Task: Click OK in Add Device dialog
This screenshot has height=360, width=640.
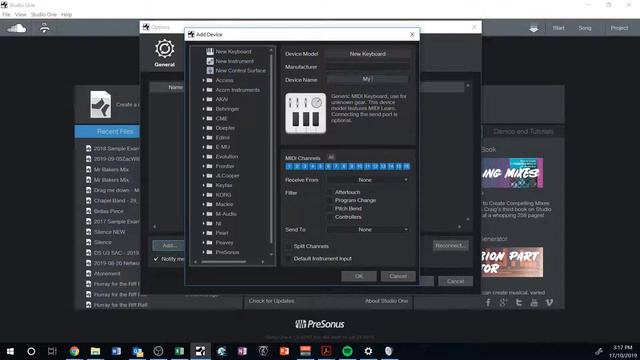Action: (359, 276)
